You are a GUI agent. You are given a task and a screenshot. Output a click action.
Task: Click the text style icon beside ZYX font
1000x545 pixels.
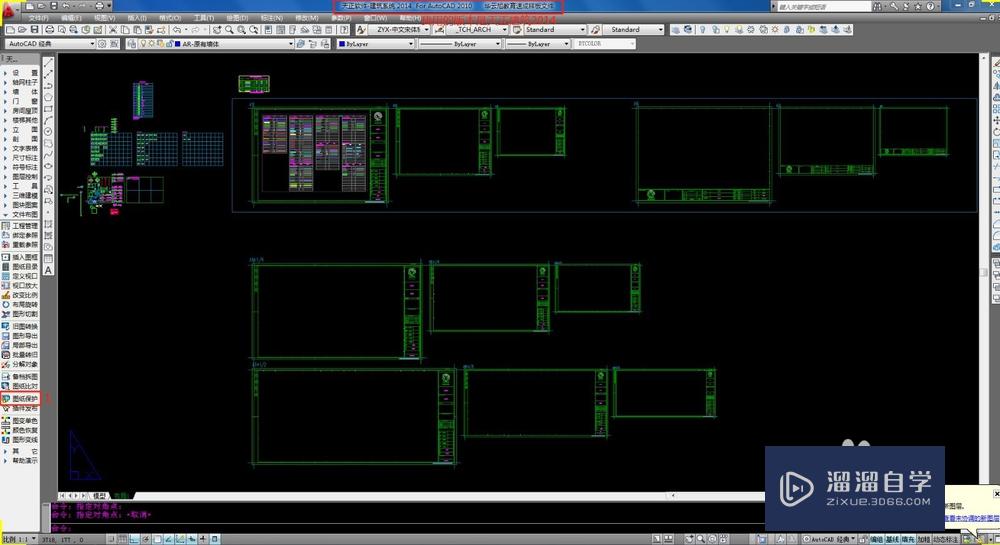tap(361, 29)
